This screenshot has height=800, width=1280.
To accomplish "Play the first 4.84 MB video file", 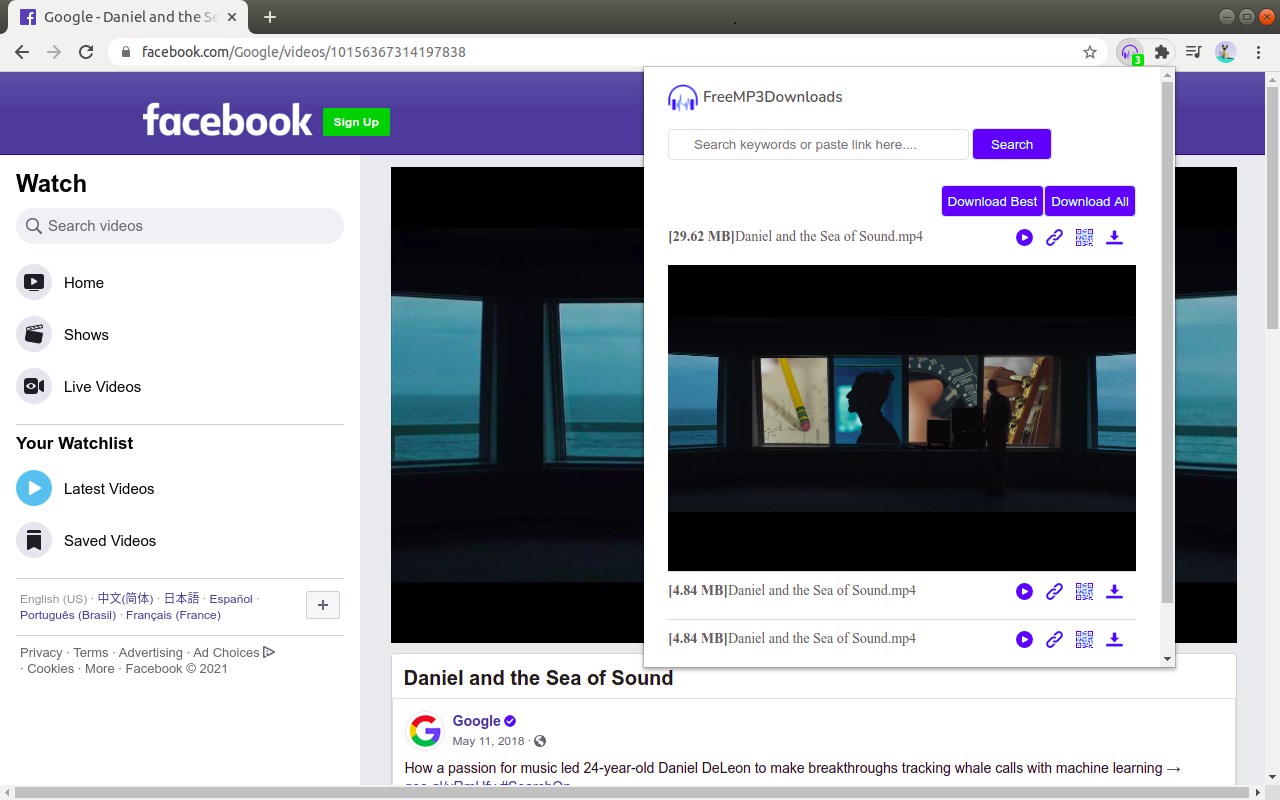I will [x=1024, y=592].
